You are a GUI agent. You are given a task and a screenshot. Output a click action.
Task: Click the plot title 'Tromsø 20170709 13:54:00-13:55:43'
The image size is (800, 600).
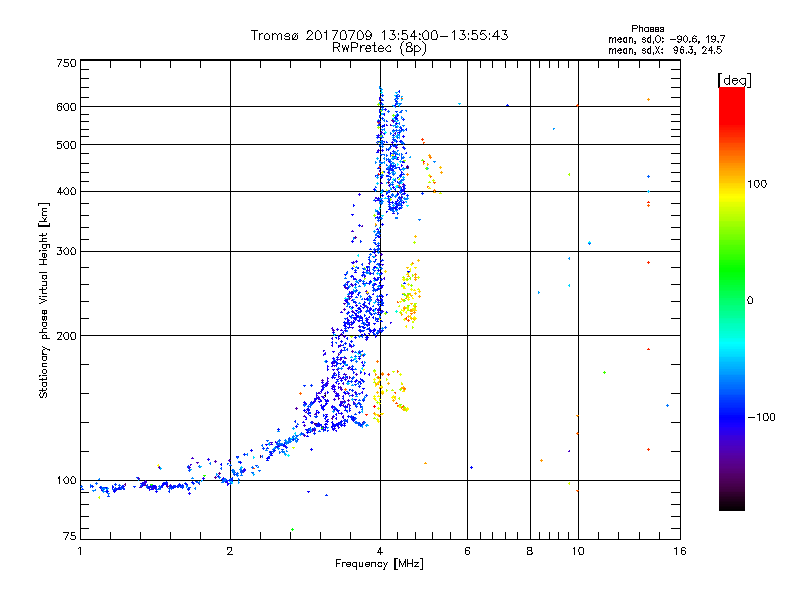pos(379,35)
